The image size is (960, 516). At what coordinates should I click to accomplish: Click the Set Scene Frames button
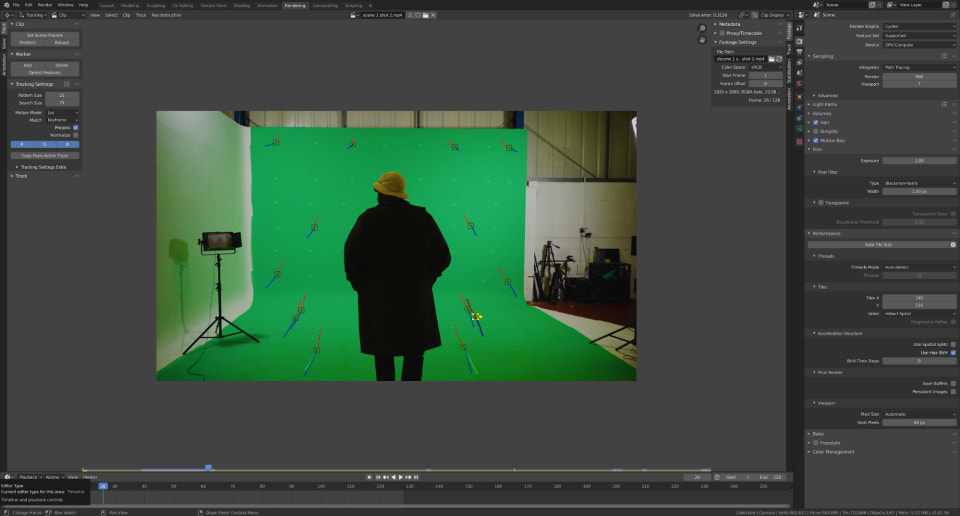(45, 36)
